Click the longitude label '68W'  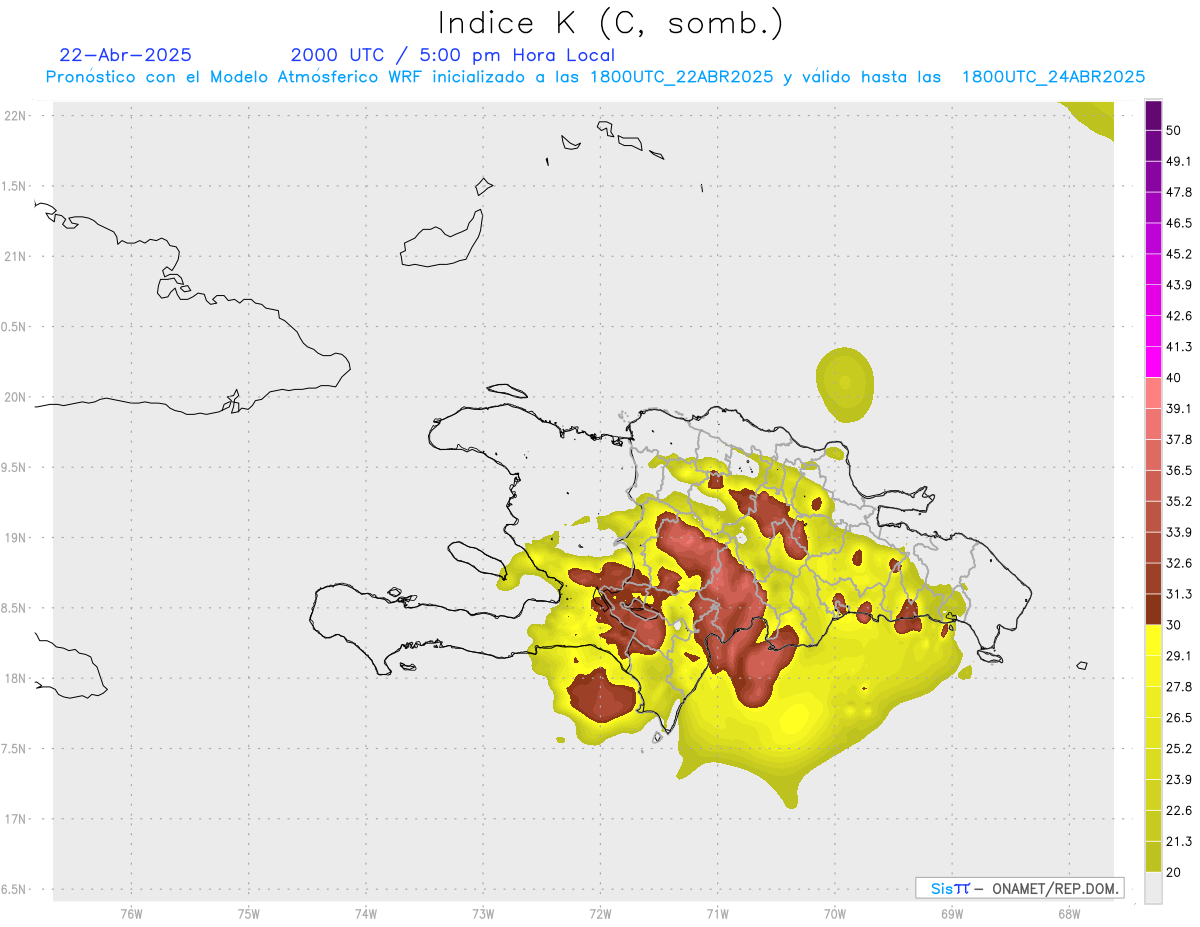[1069, 914]
